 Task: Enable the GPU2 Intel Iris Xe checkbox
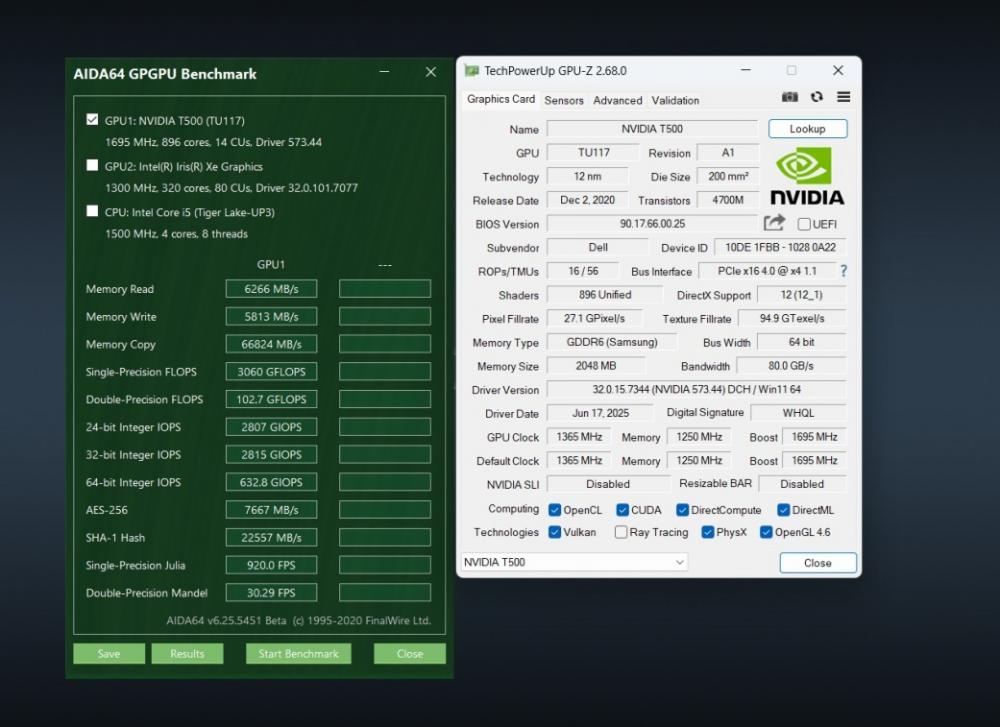[93, 166]
